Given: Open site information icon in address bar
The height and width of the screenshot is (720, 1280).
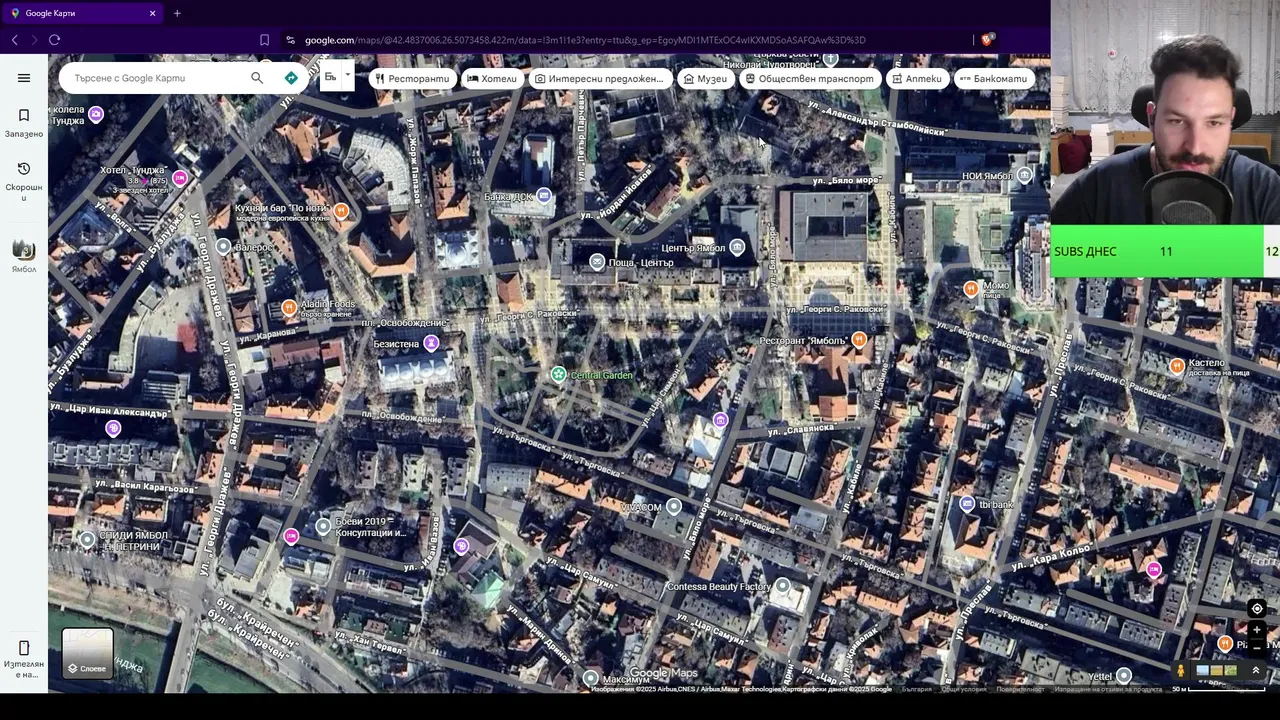Looking at the screenshot, I should [290, 40].
